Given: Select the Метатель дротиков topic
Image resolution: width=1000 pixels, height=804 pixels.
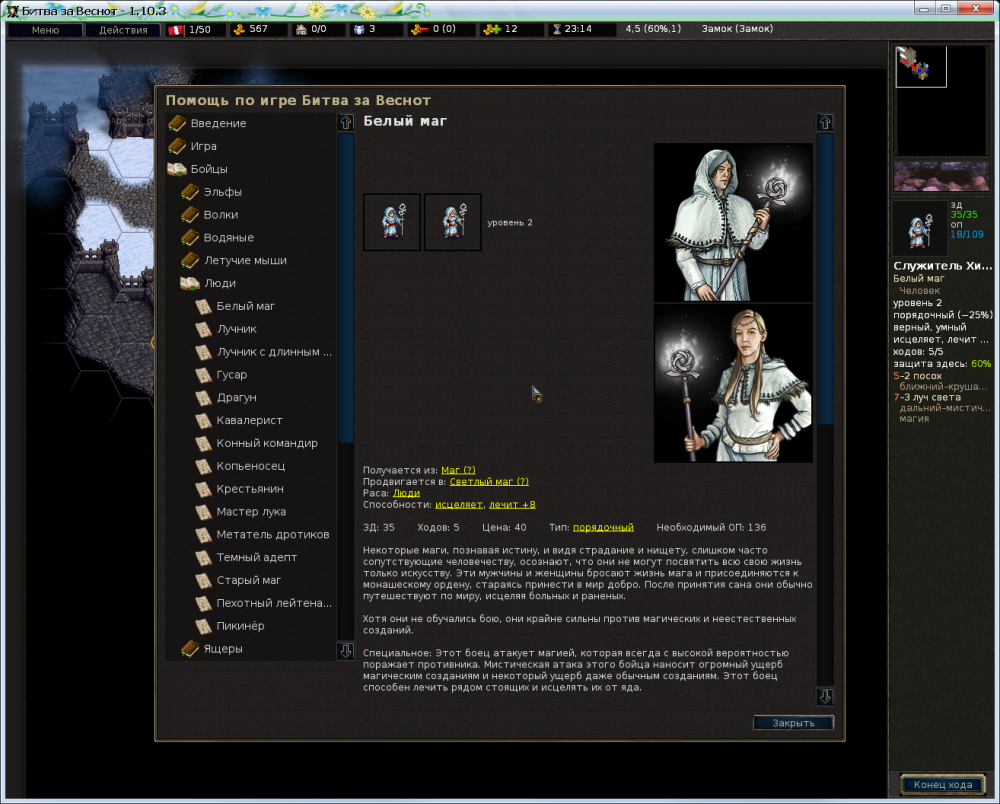Looking at the screenshot, I should click(x=272, y=534).
